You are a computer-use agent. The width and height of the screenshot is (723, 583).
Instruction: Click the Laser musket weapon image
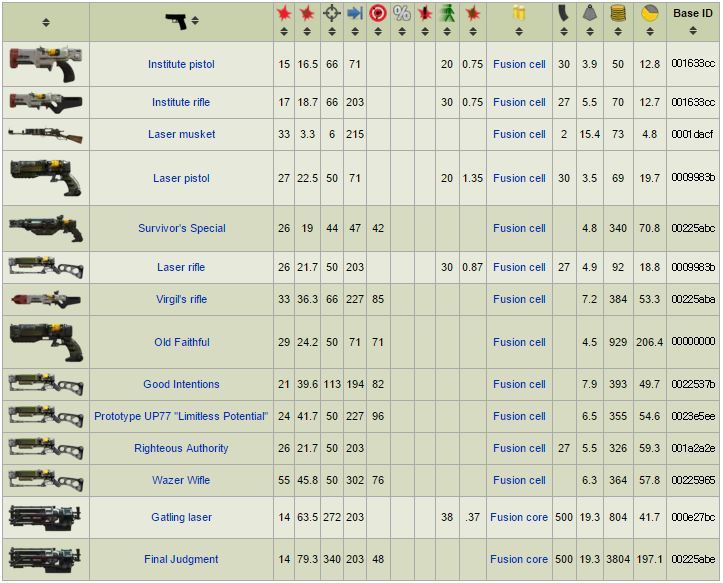point(46,134)
